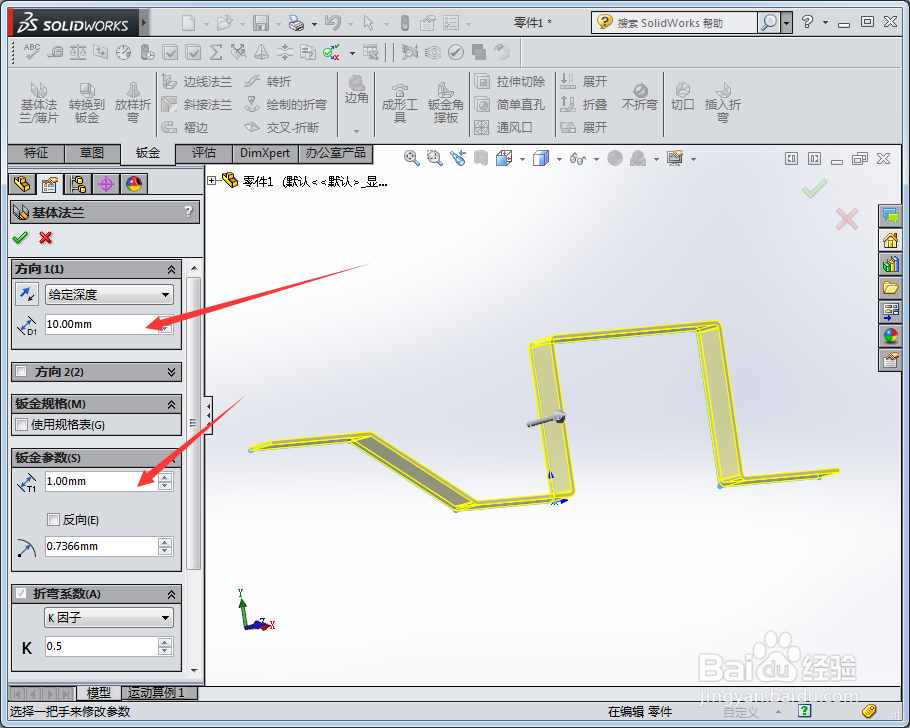Open the DimXpertManager tab icon
The height and width of the screenshot is (728, 910).
(x=106, y=184)
